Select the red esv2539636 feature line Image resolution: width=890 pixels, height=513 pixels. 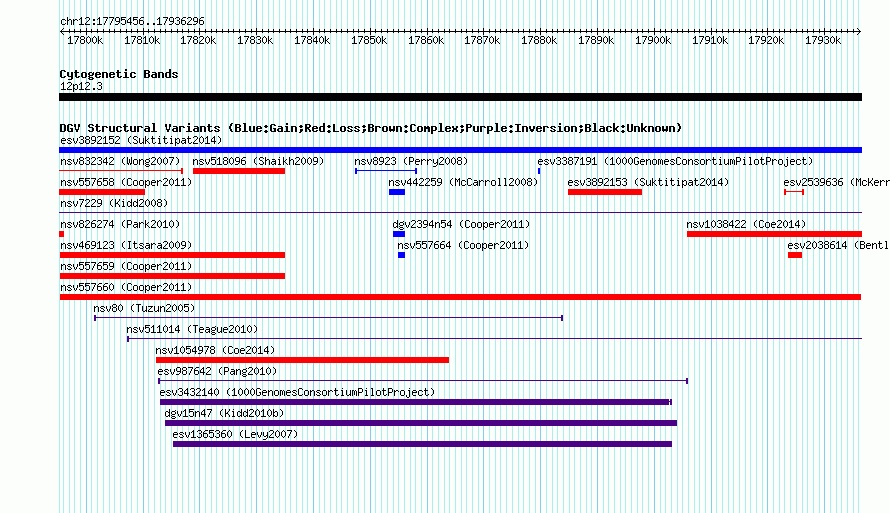794,192
